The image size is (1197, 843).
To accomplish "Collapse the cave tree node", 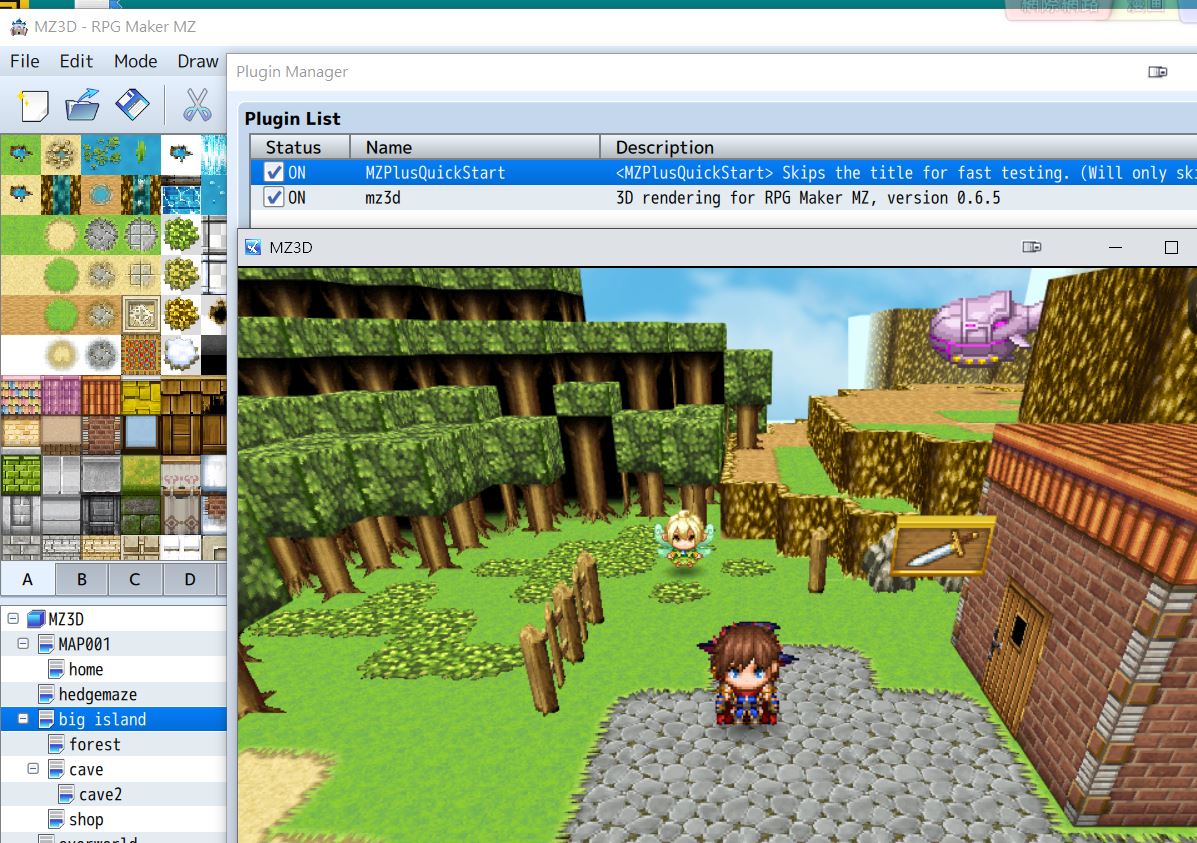I will point(33,769).
